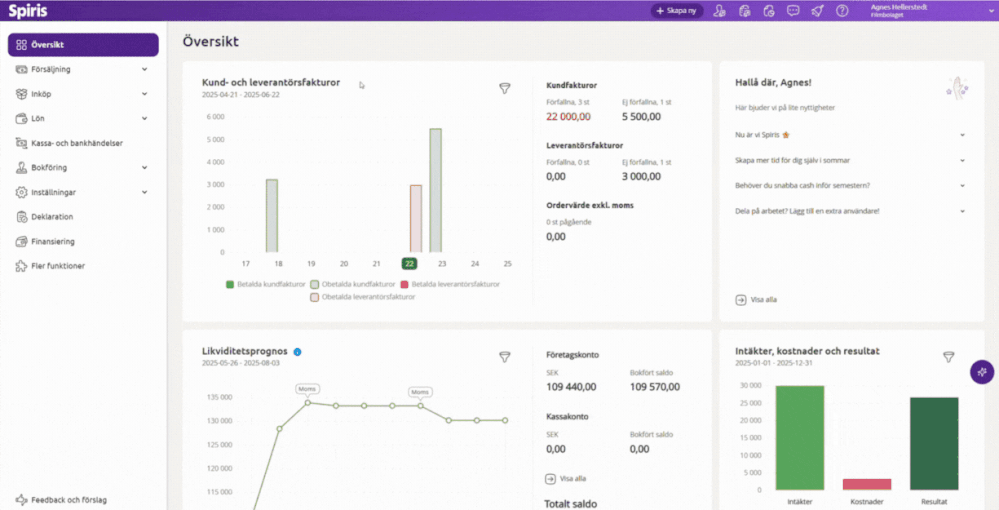Click the Obetalda leverantörsfakturor color swatch
The image size is (999, 510).
click(x=314, y=297)
